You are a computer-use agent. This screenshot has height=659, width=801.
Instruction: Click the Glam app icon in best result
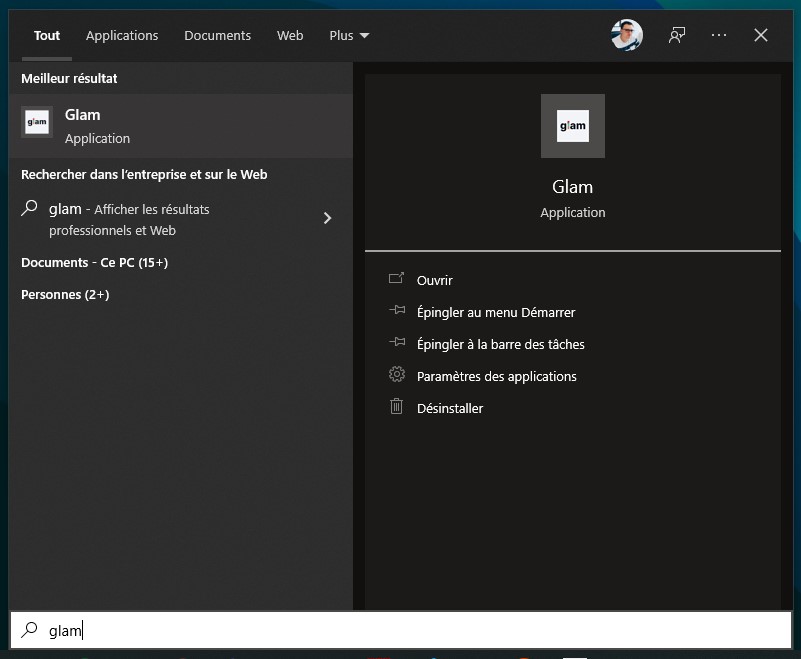[x=37, y=123]
